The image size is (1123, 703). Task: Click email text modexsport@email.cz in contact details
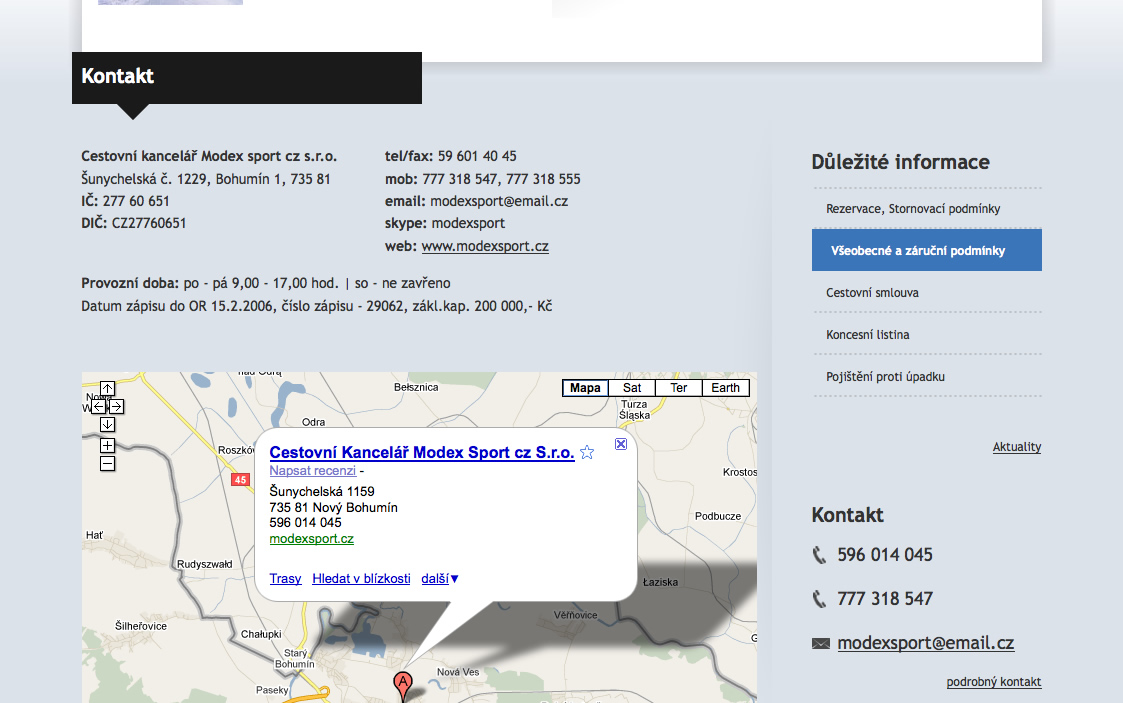pyautogui.click(x=499, y=201)
